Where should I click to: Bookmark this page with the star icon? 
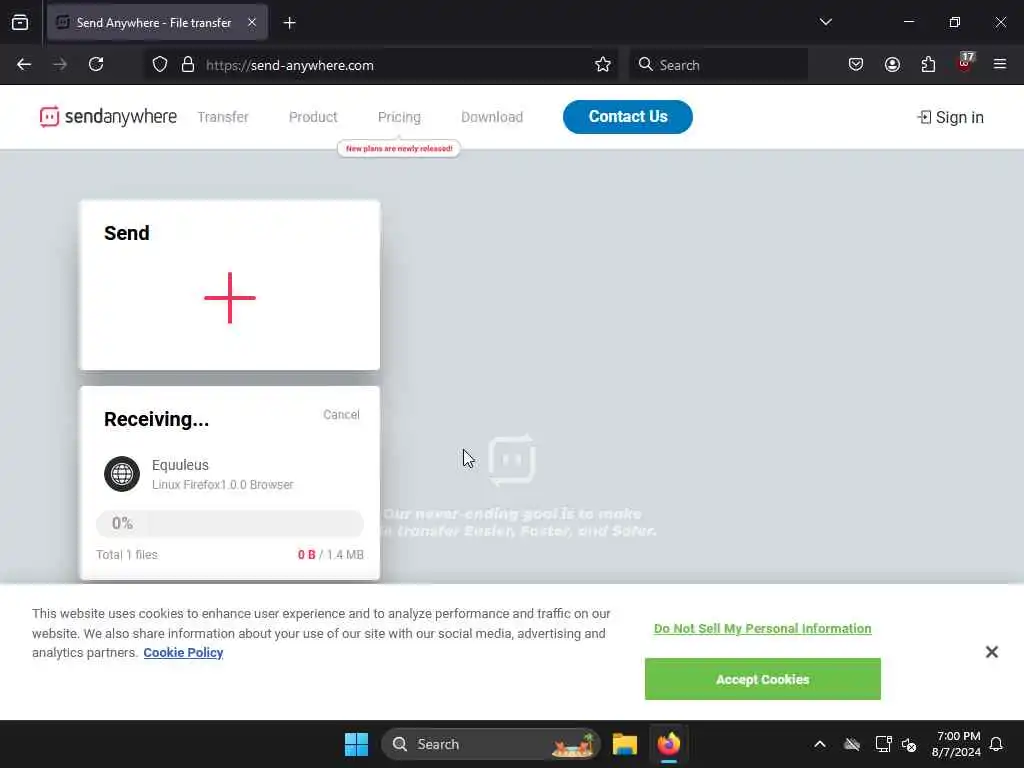pos(603,65)
